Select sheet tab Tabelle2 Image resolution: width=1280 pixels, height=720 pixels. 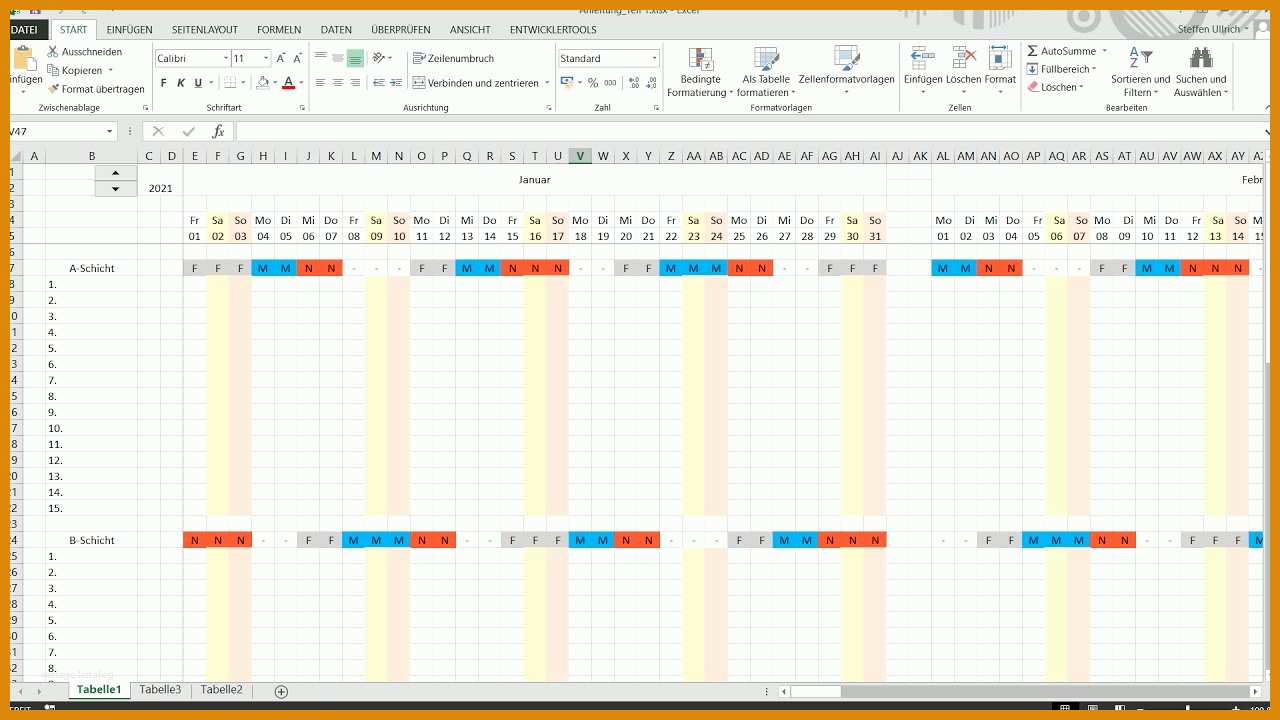[x=221, y=690]
